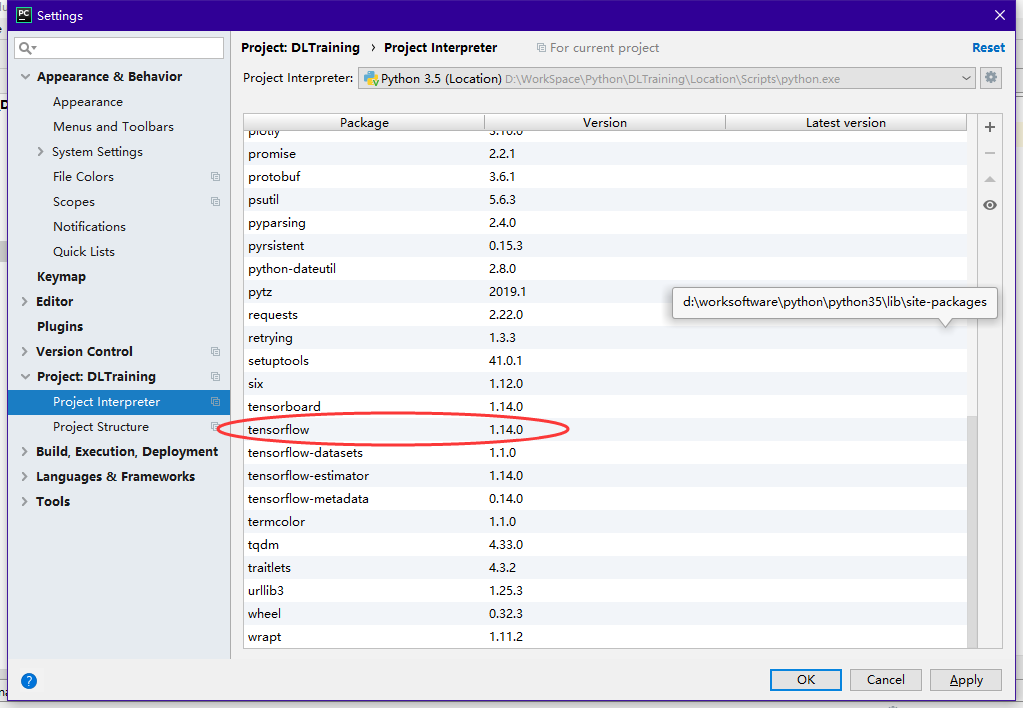The height and width of the screenshot is (708, 1023).
Task: Collapse Project: DLTraining section
Action: 25,377
